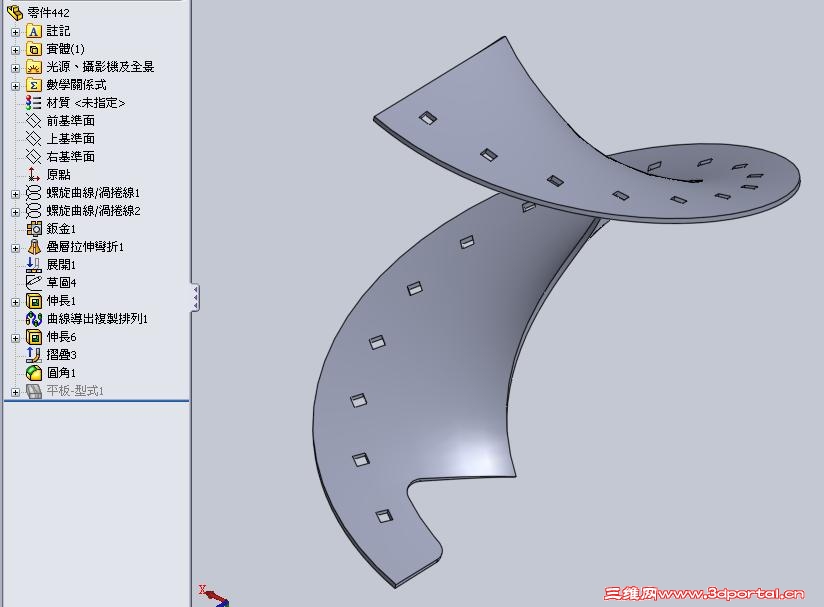Image resolution: width=824 pixels, height=607 pixels.
Task: Expand the 實體(1) tree node
Action: 15,50
